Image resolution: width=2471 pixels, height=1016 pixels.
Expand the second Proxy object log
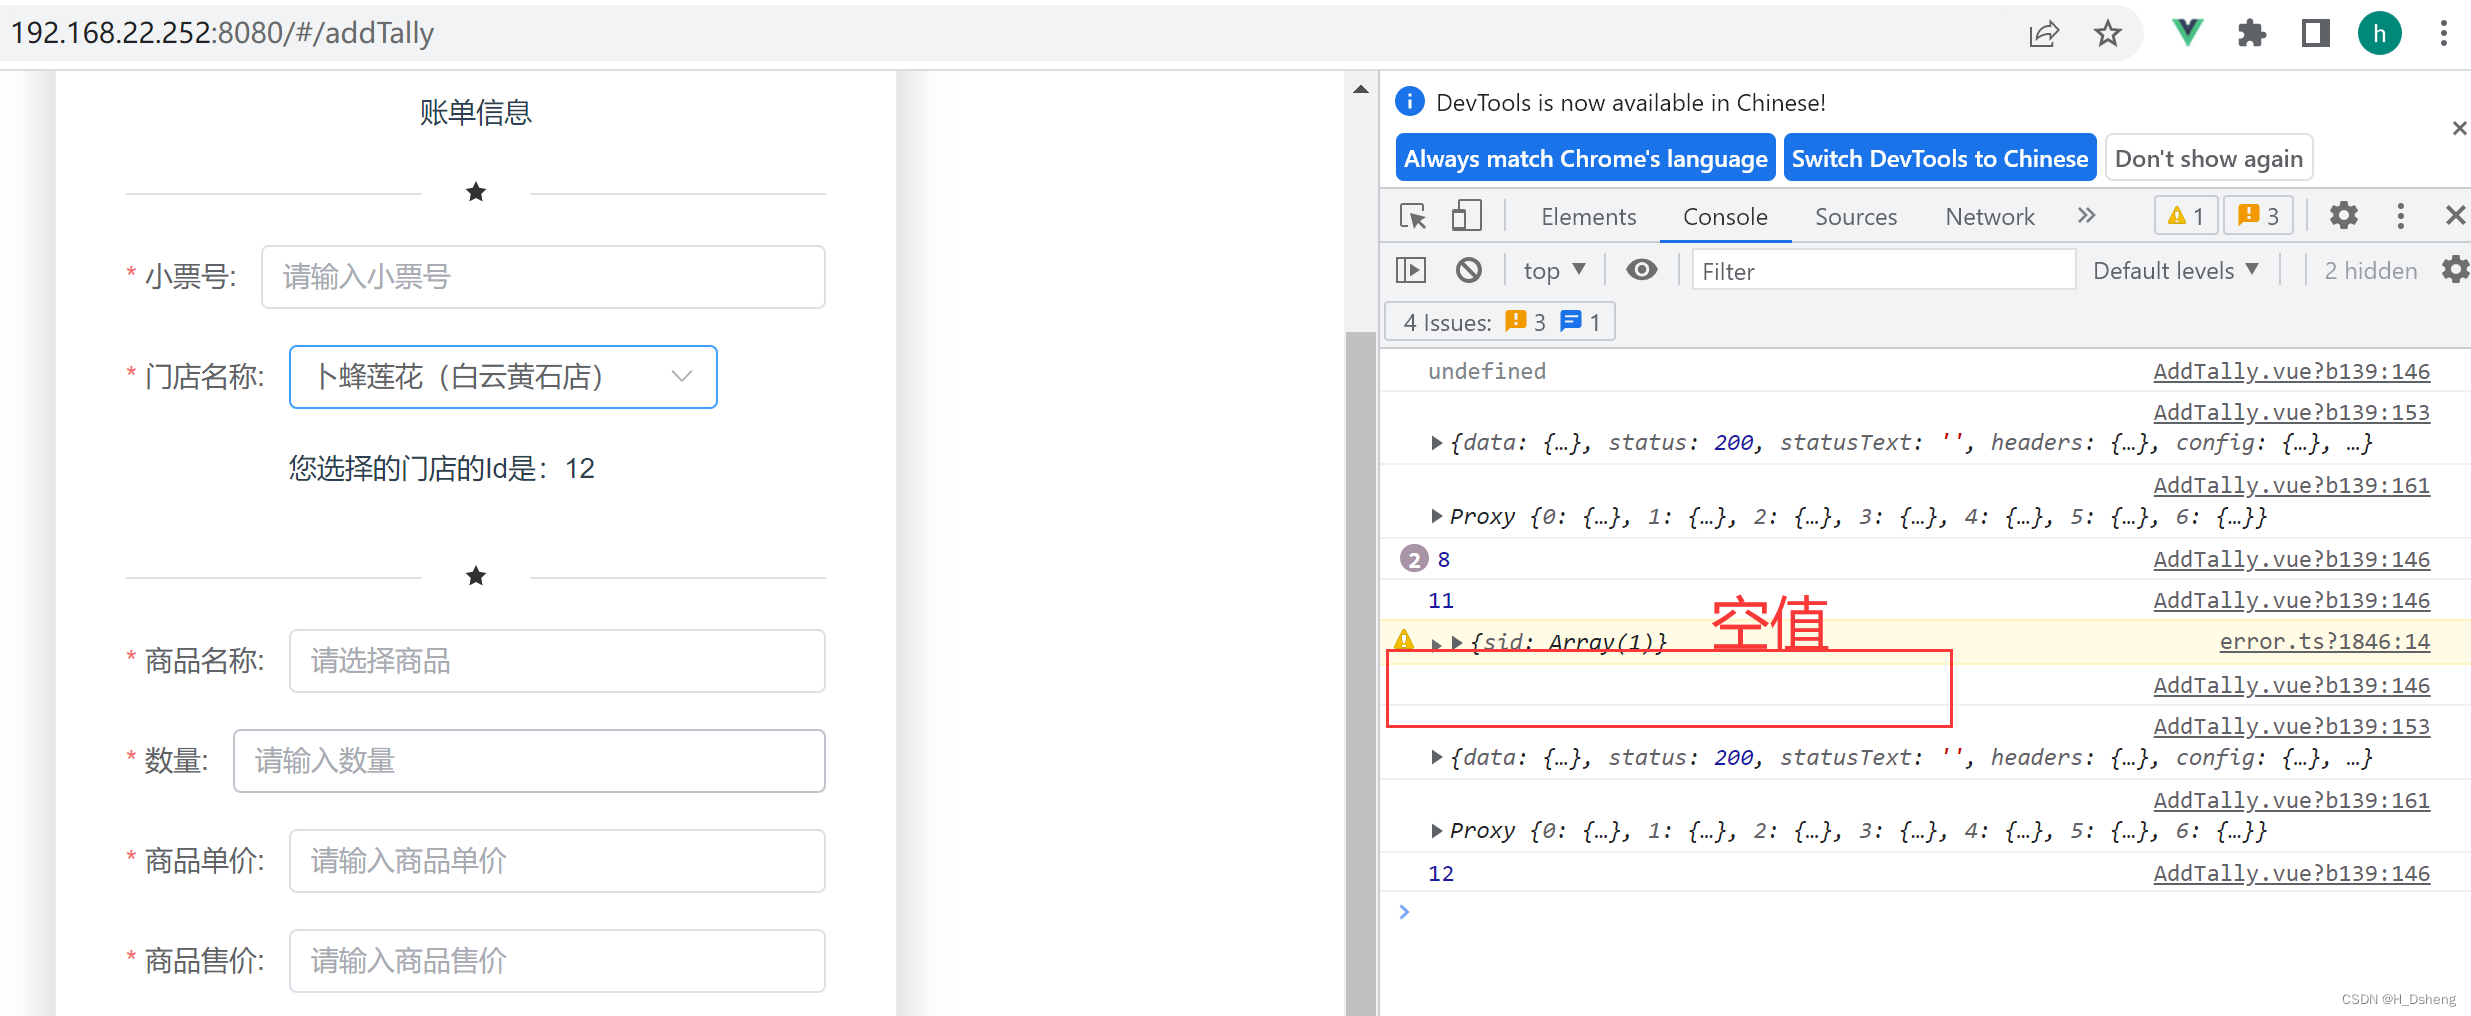1436,831
